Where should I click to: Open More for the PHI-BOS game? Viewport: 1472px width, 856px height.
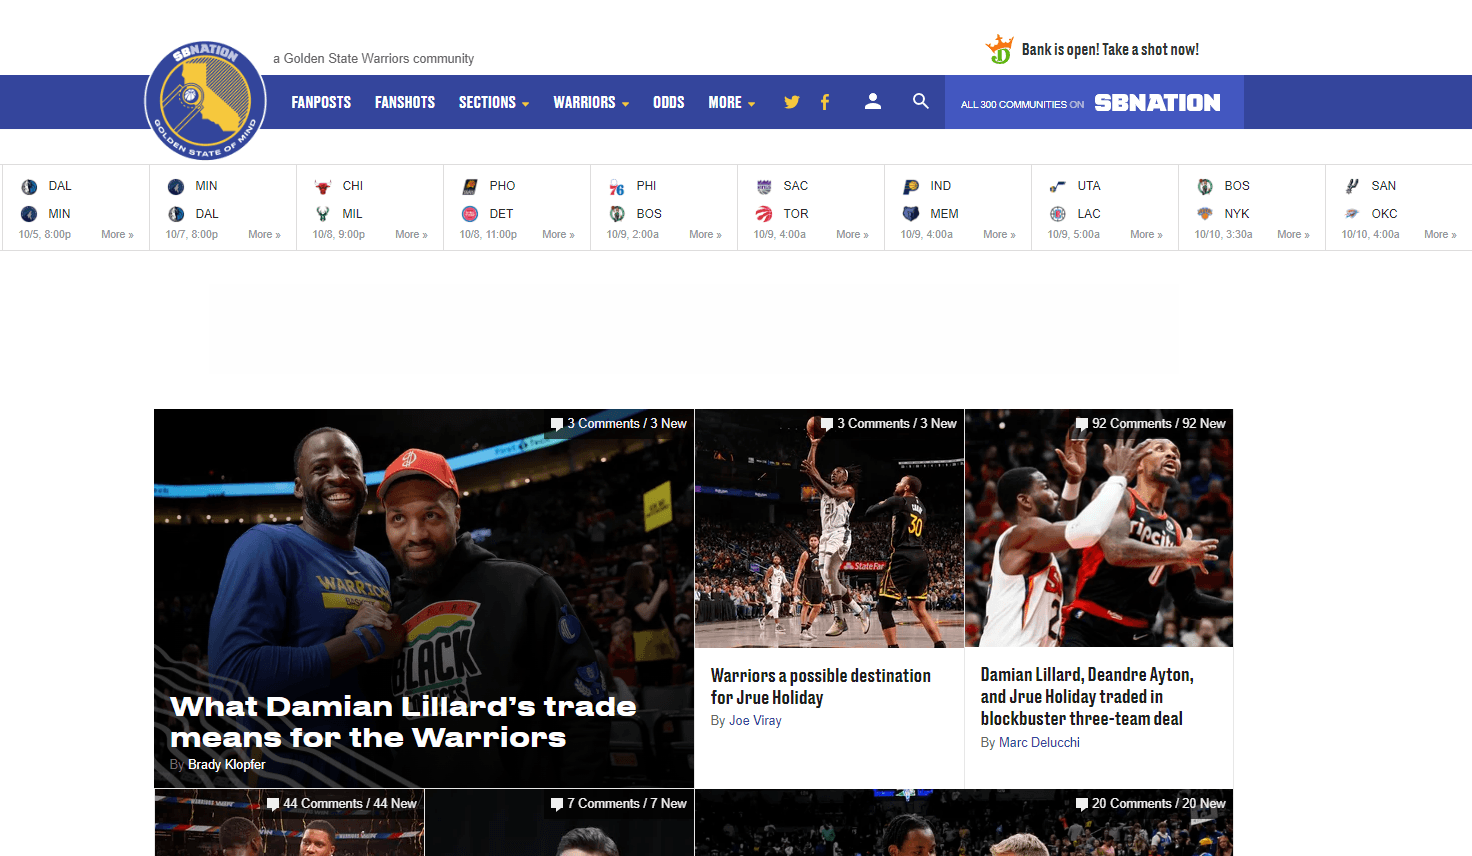tap(705, 235)
